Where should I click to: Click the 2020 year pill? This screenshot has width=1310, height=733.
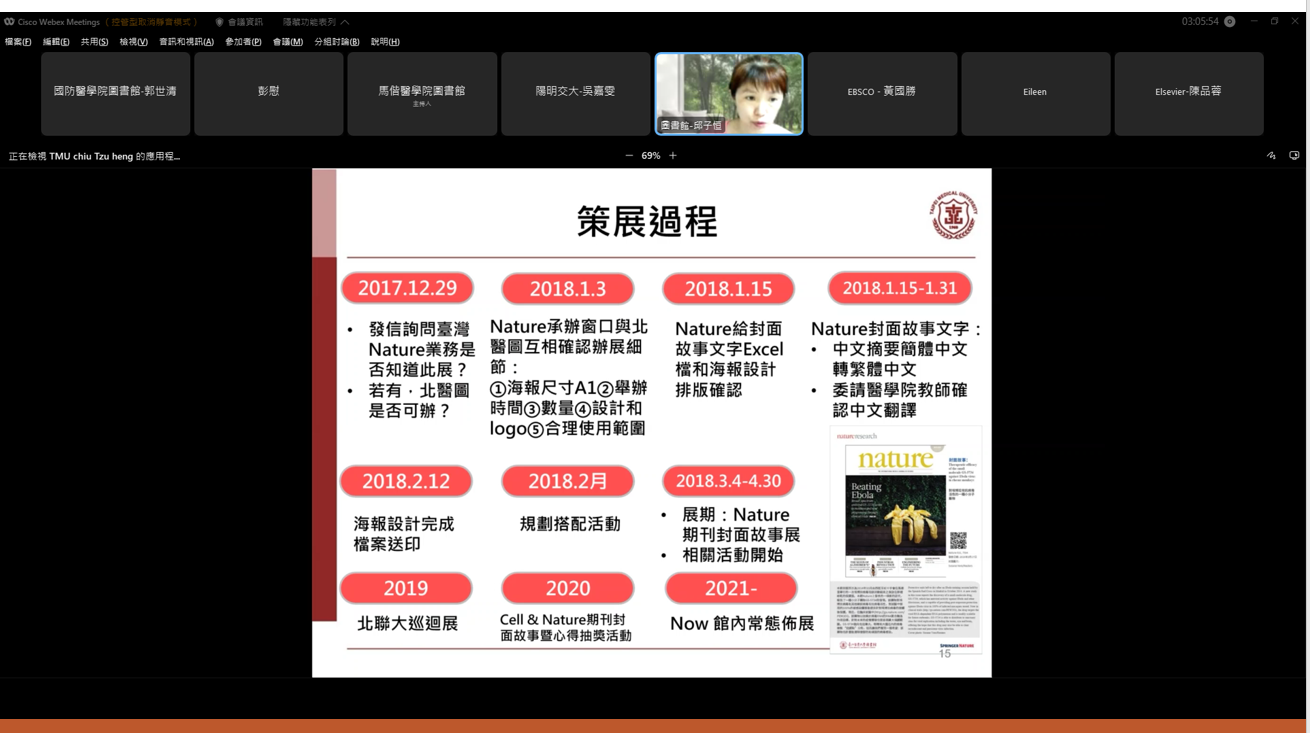tap(568, 588)
